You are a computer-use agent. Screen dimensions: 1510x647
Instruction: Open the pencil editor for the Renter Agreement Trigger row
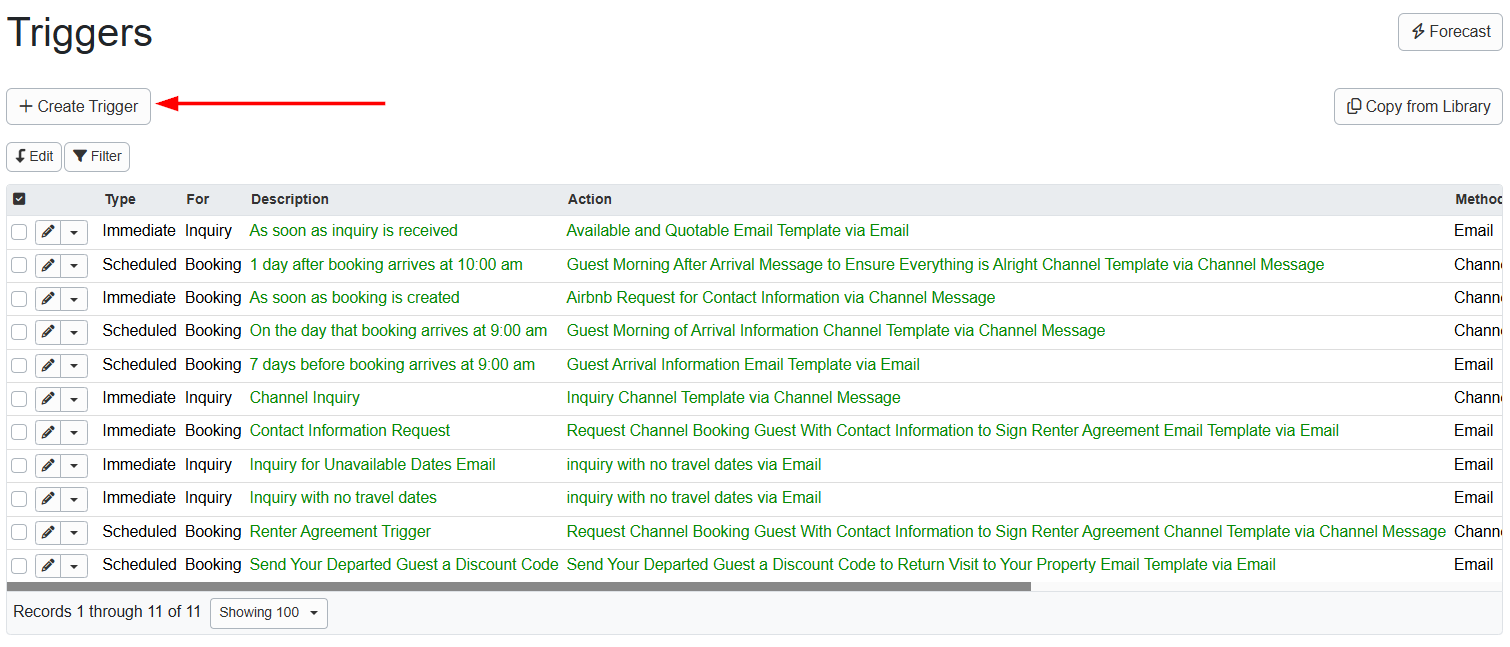[46, 531]
